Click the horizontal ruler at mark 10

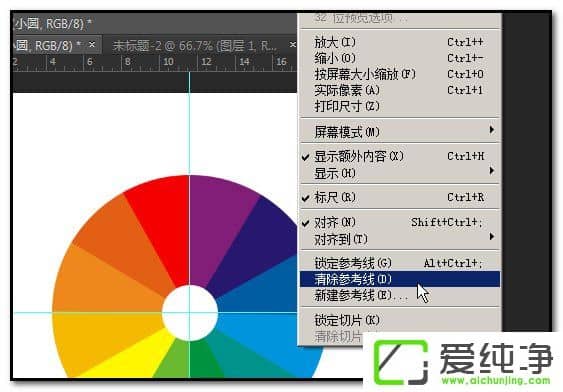click(168, 62)
